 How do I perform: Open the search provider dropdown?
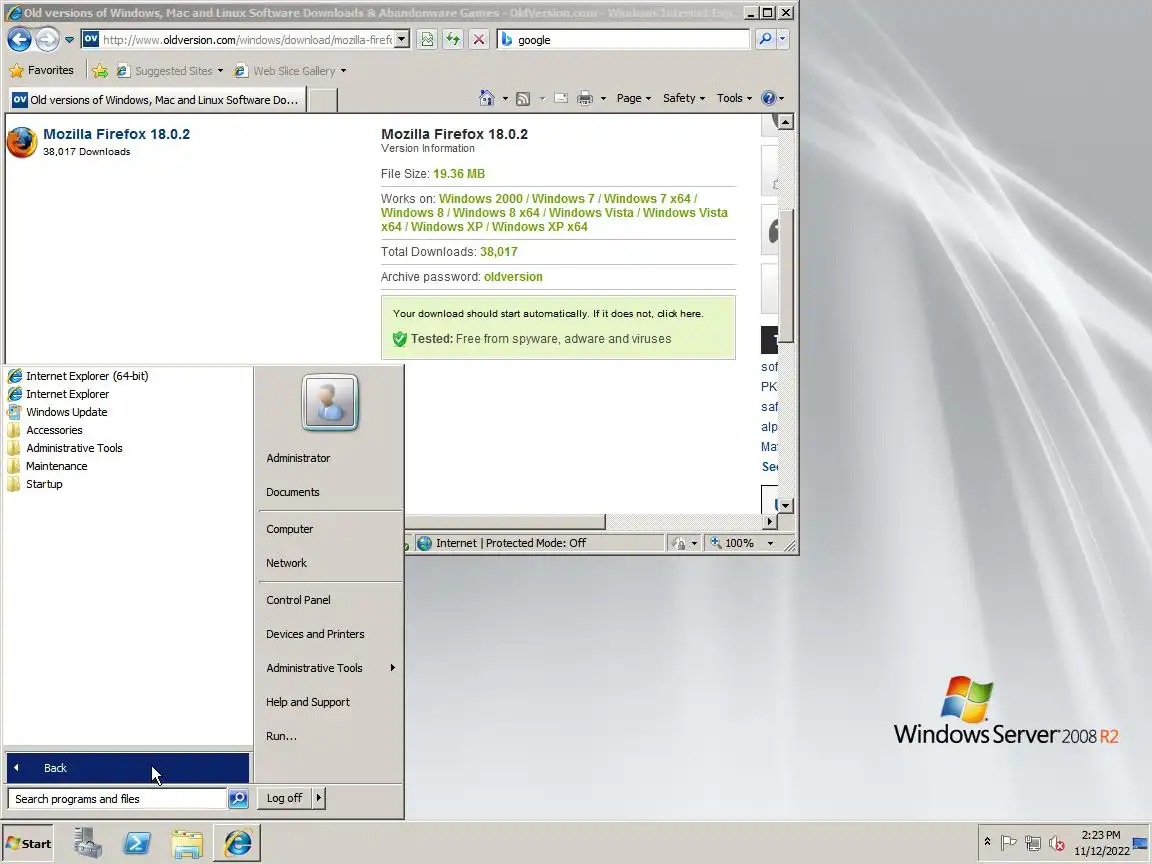coord(782,39)
